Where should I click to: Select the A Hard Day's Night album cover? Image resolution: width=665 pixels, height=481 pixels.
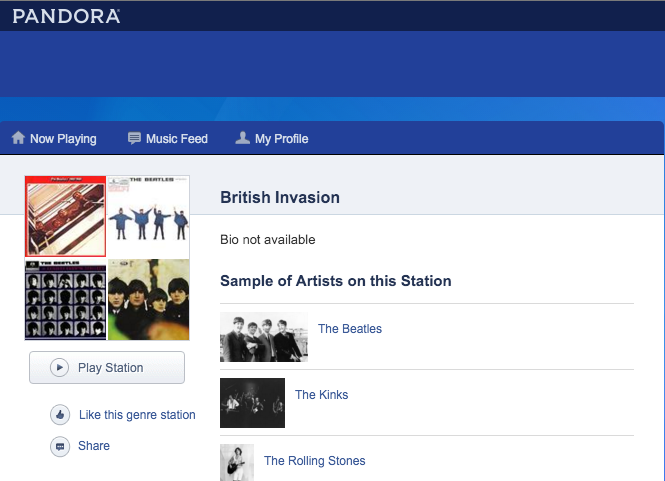click(66, 299)
